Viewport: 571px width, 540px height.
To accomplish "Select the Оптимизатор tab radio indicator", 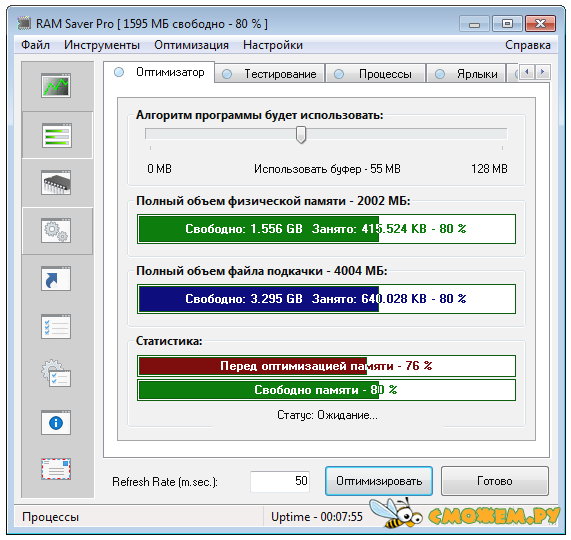I will click(x=119, y=72).
